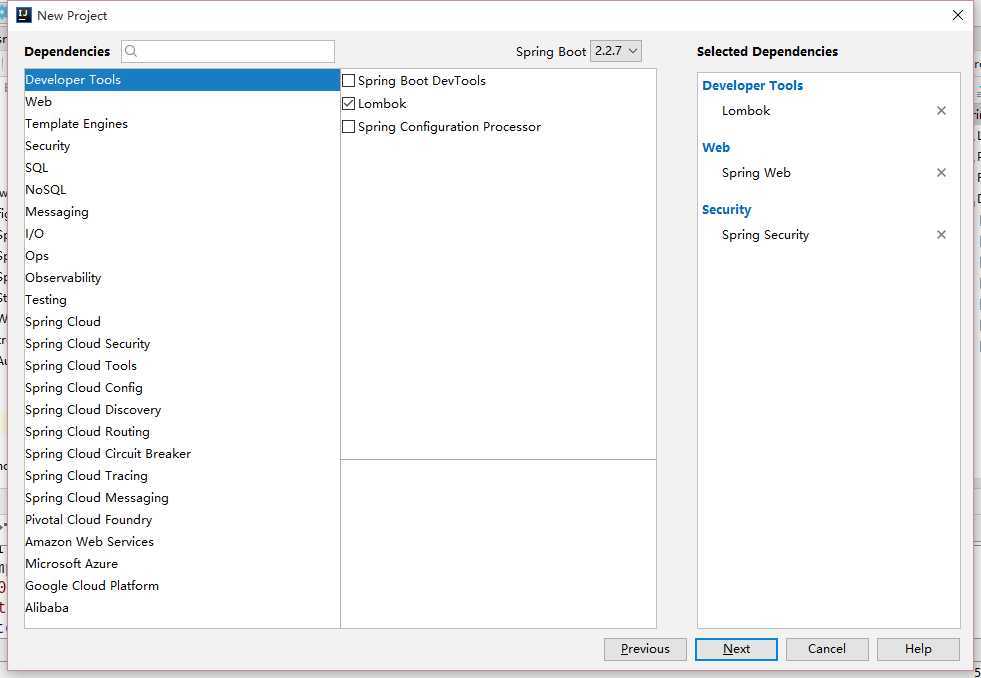Click Web heading in selected list
Viewport: 981px width, 678px height.
click(x=716, y=148)
